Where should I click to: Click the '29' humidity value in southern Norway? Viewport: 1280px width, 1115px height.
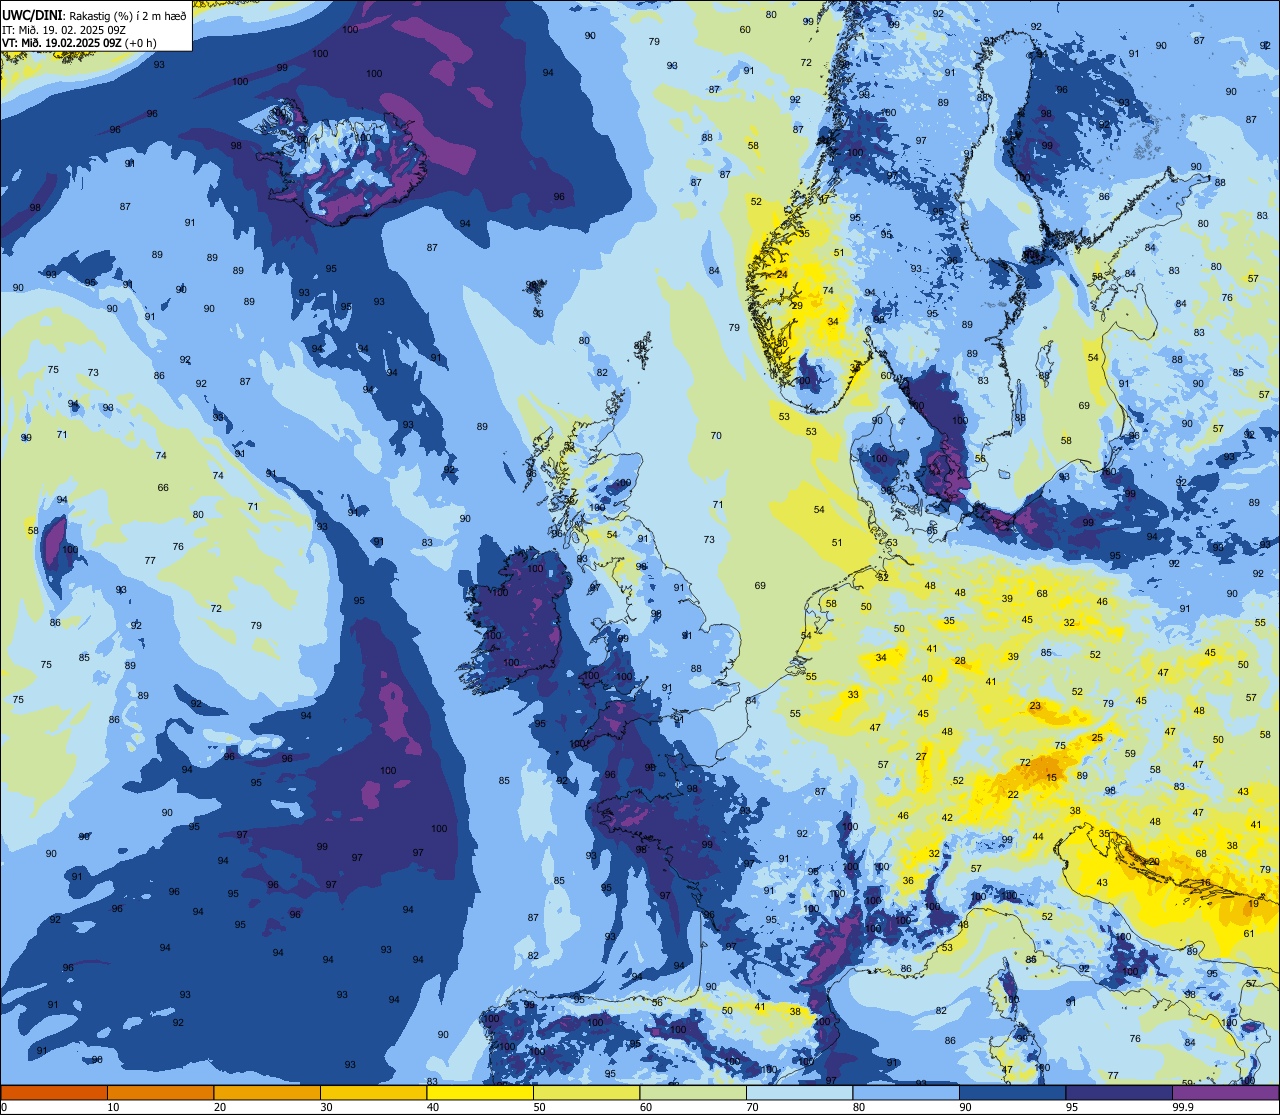click(797, 306)
